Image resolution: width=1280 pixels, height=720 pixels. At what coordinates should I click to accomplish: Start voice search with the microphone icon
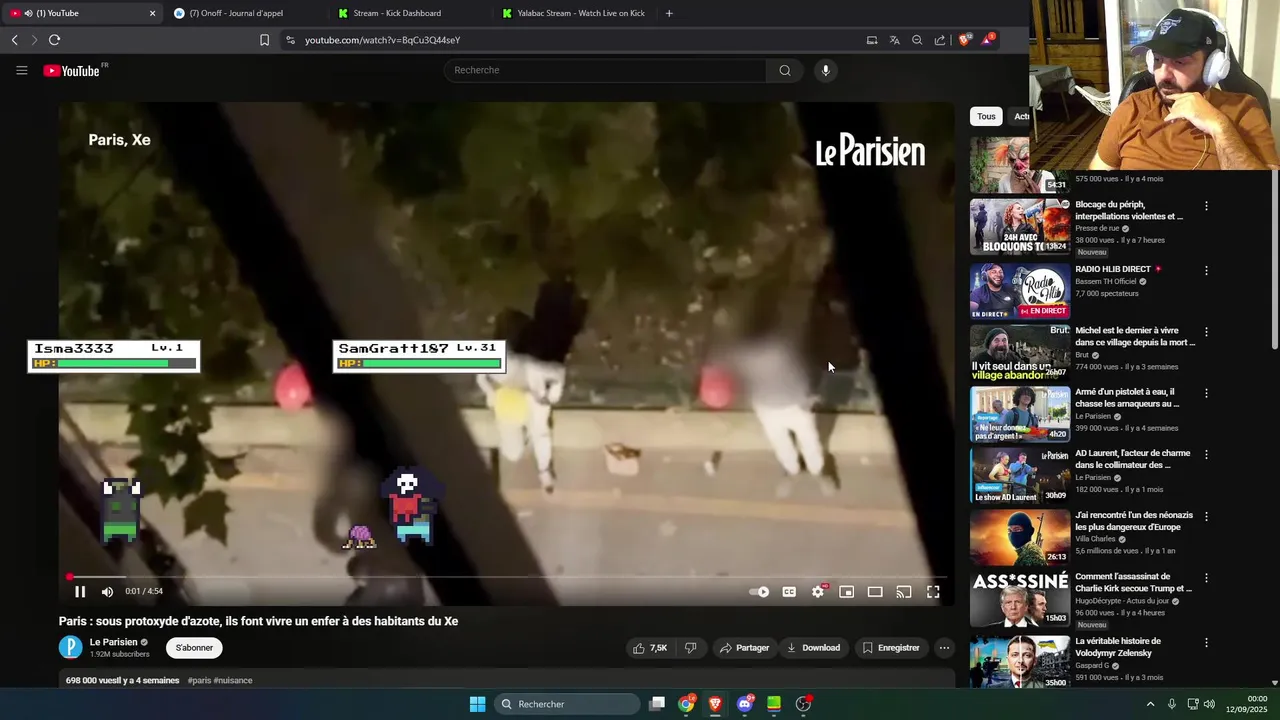coord(825,70)
